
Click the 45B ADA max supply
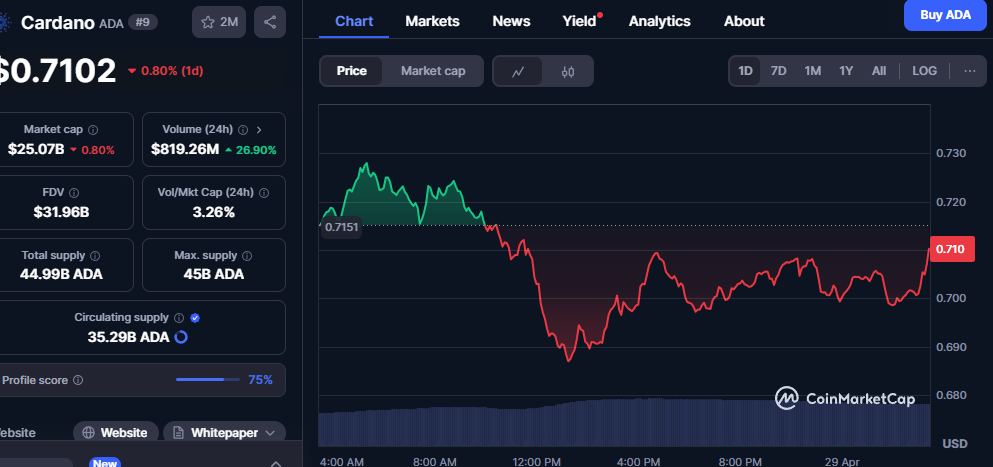click(213, 274)
